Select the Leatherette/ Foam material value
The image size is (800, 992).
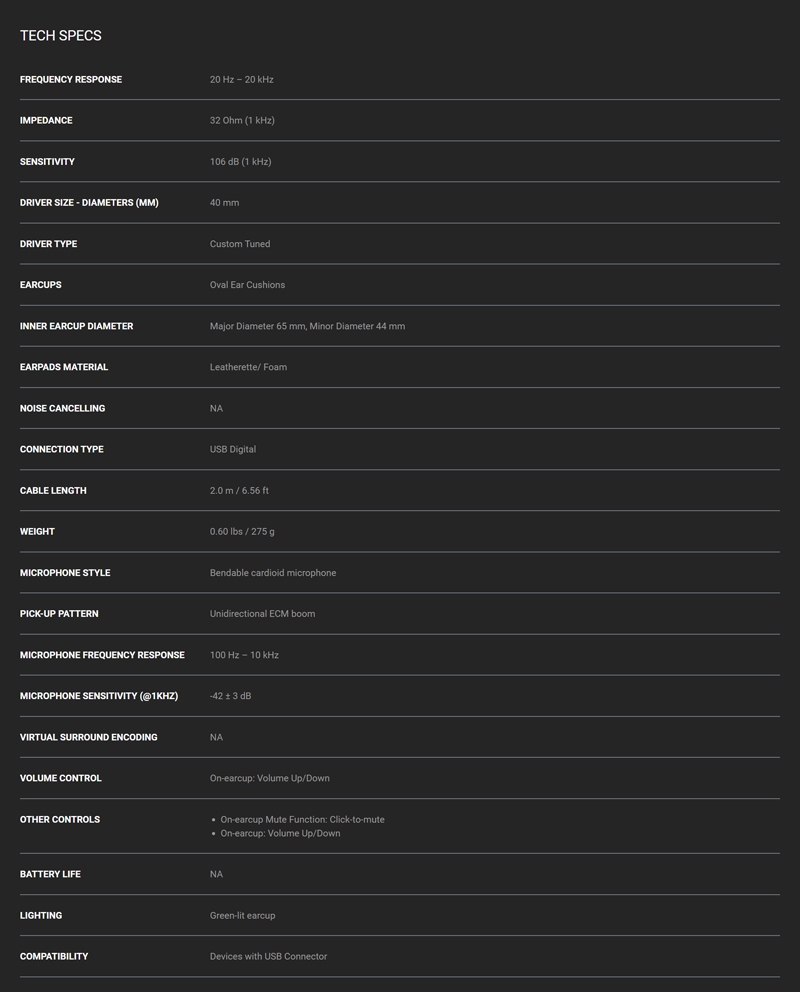(249, 367)
